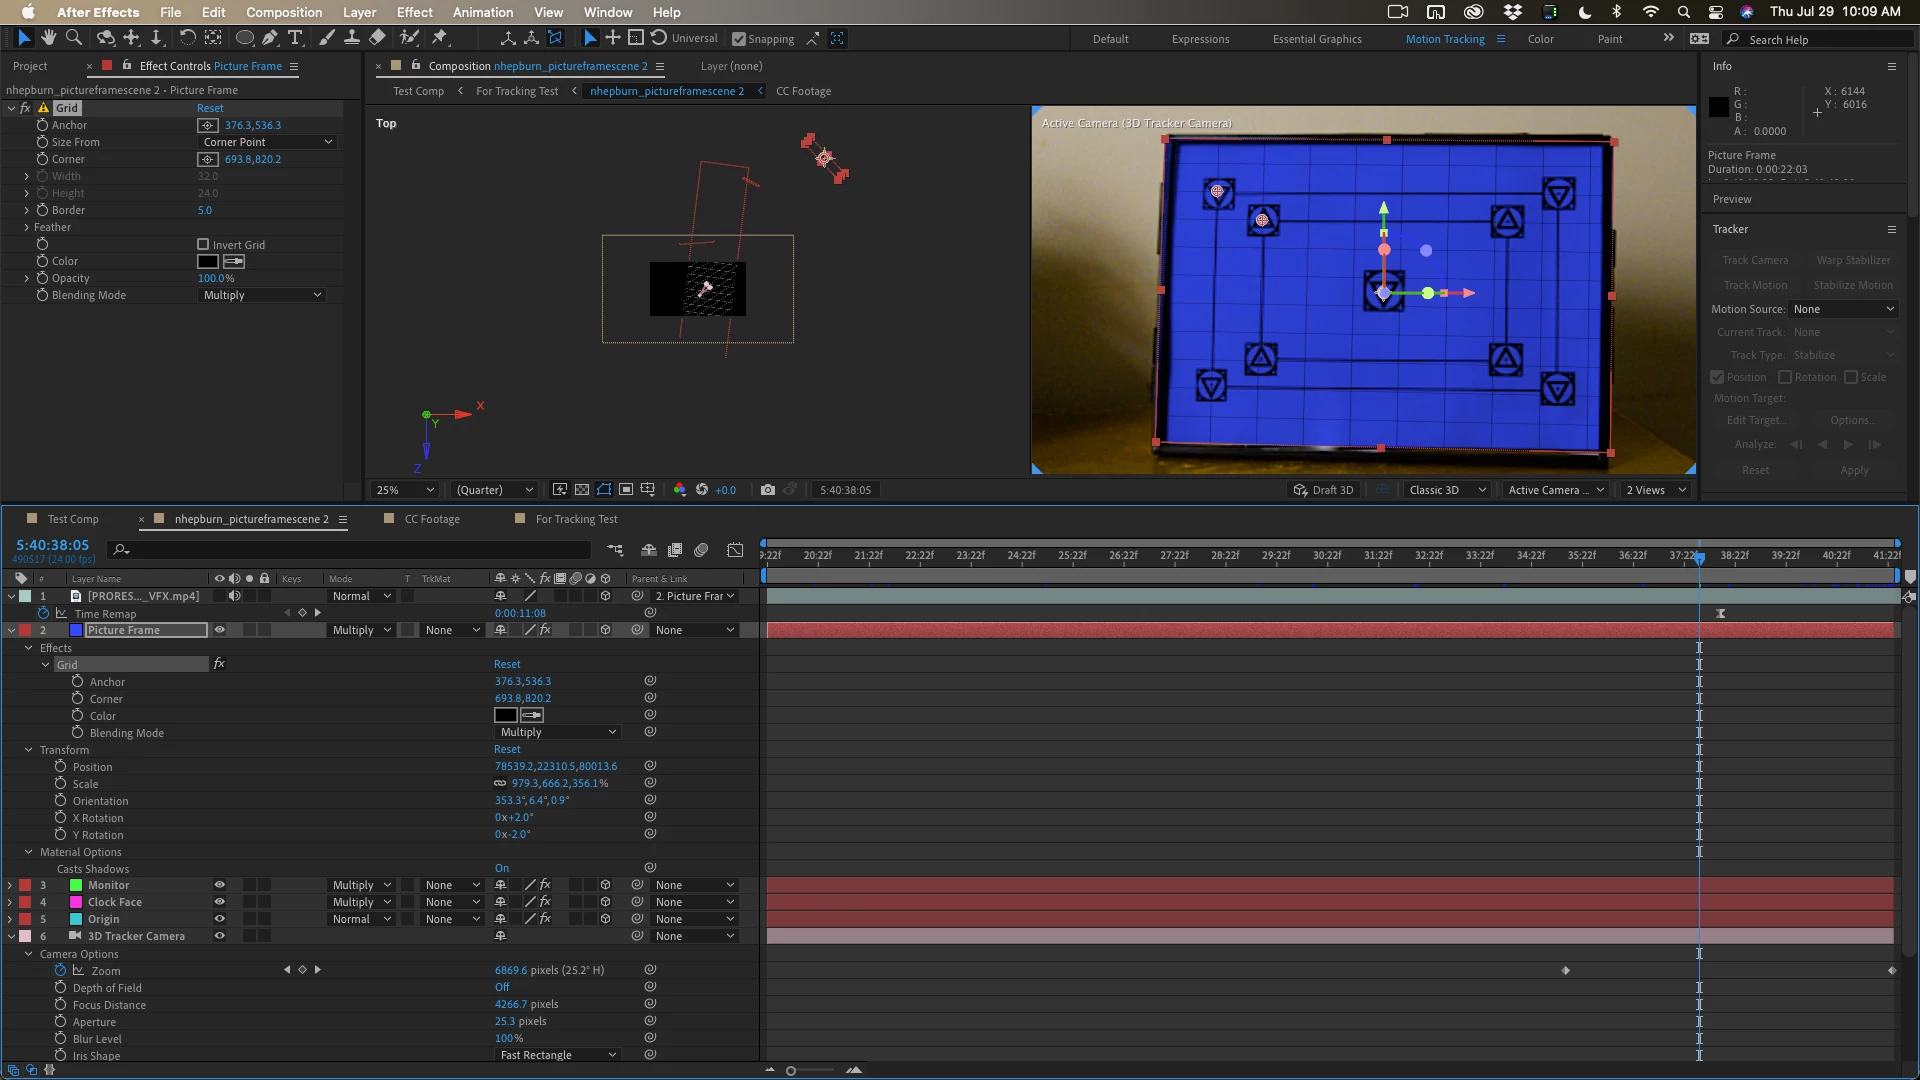The width and height of the screenshot is (1920, 1080).
Task: Select the Zoom tool magnifier
Action: click(x=73, y=38)
